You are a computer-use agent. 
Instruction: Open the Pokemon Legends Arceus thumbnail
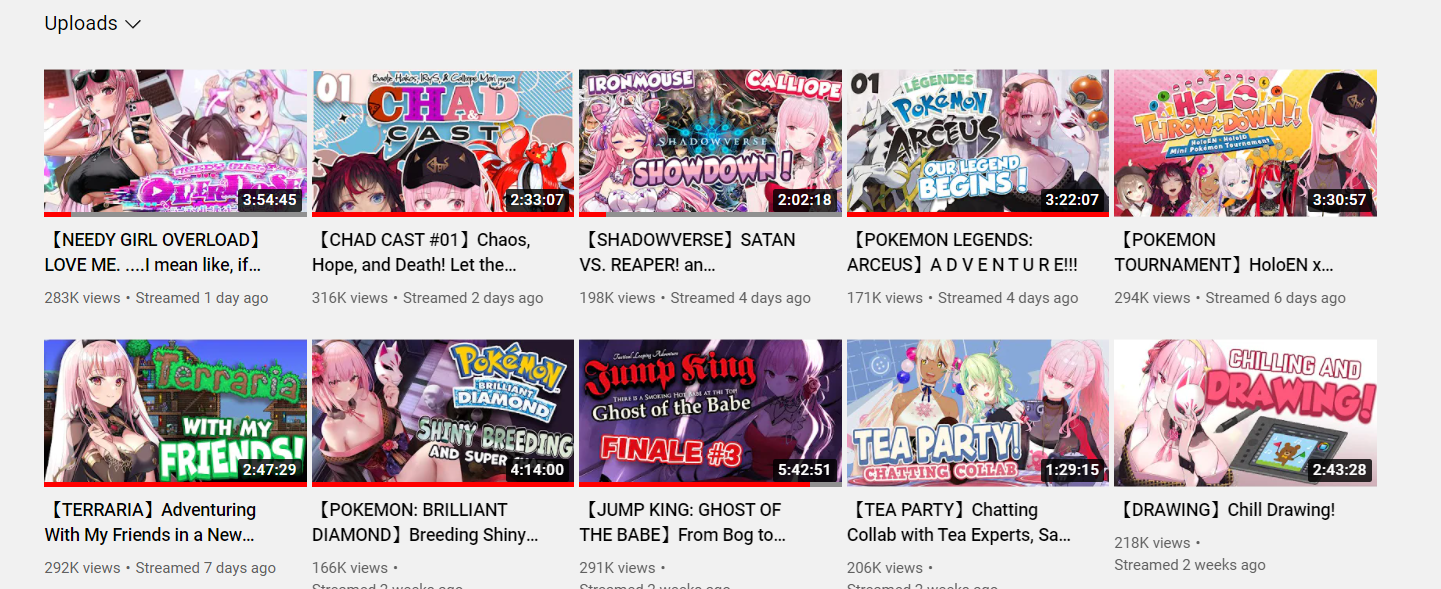pyautogui.click(x=978, y=143)
